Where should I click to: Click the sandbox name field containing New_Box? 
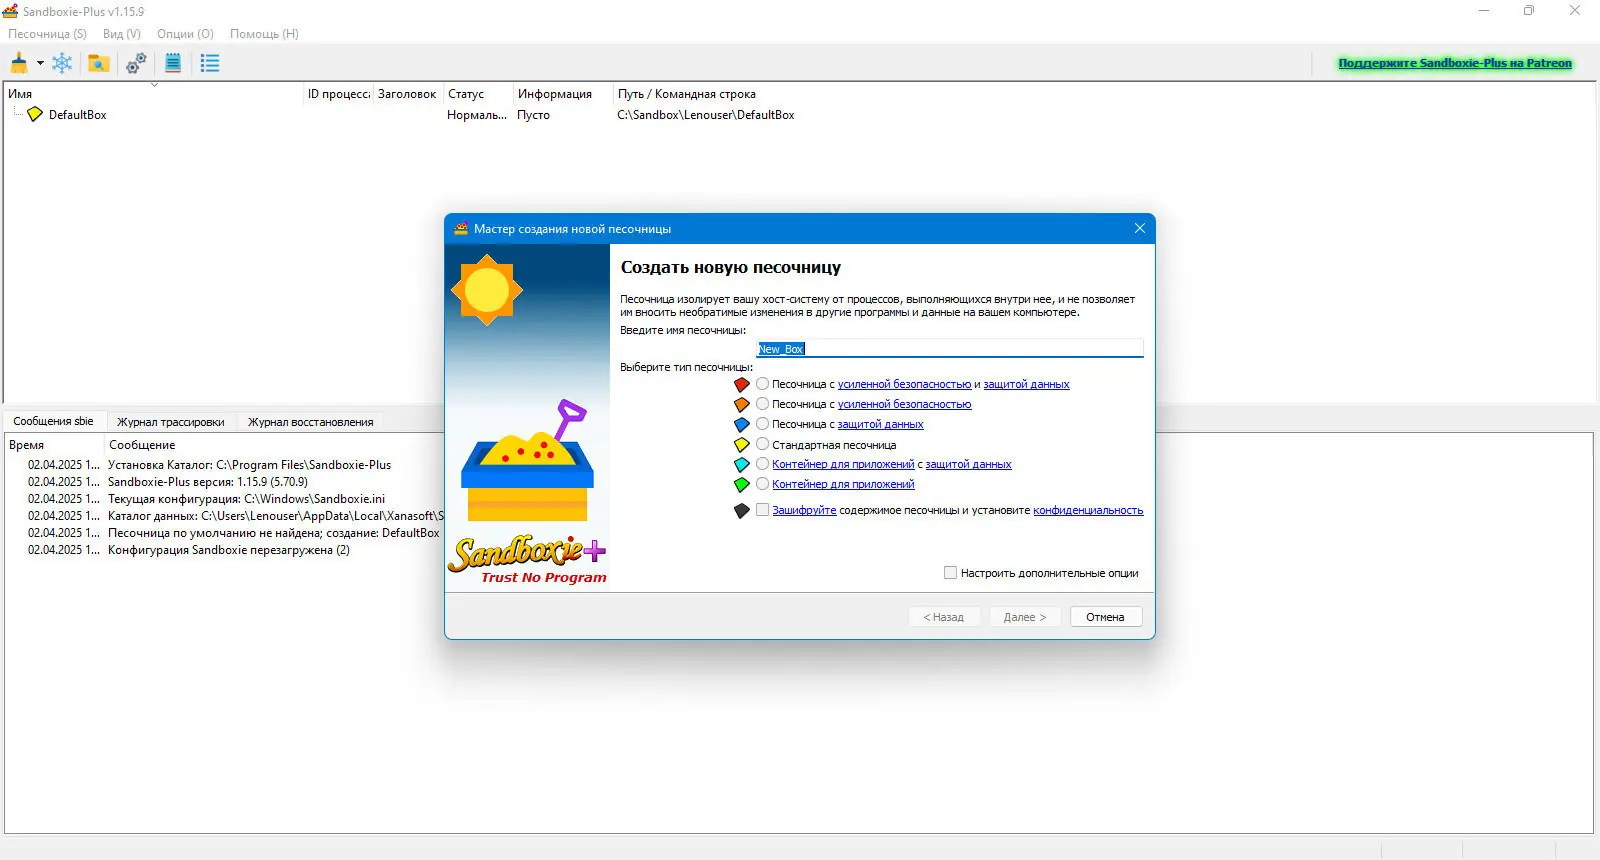point(950,348)
